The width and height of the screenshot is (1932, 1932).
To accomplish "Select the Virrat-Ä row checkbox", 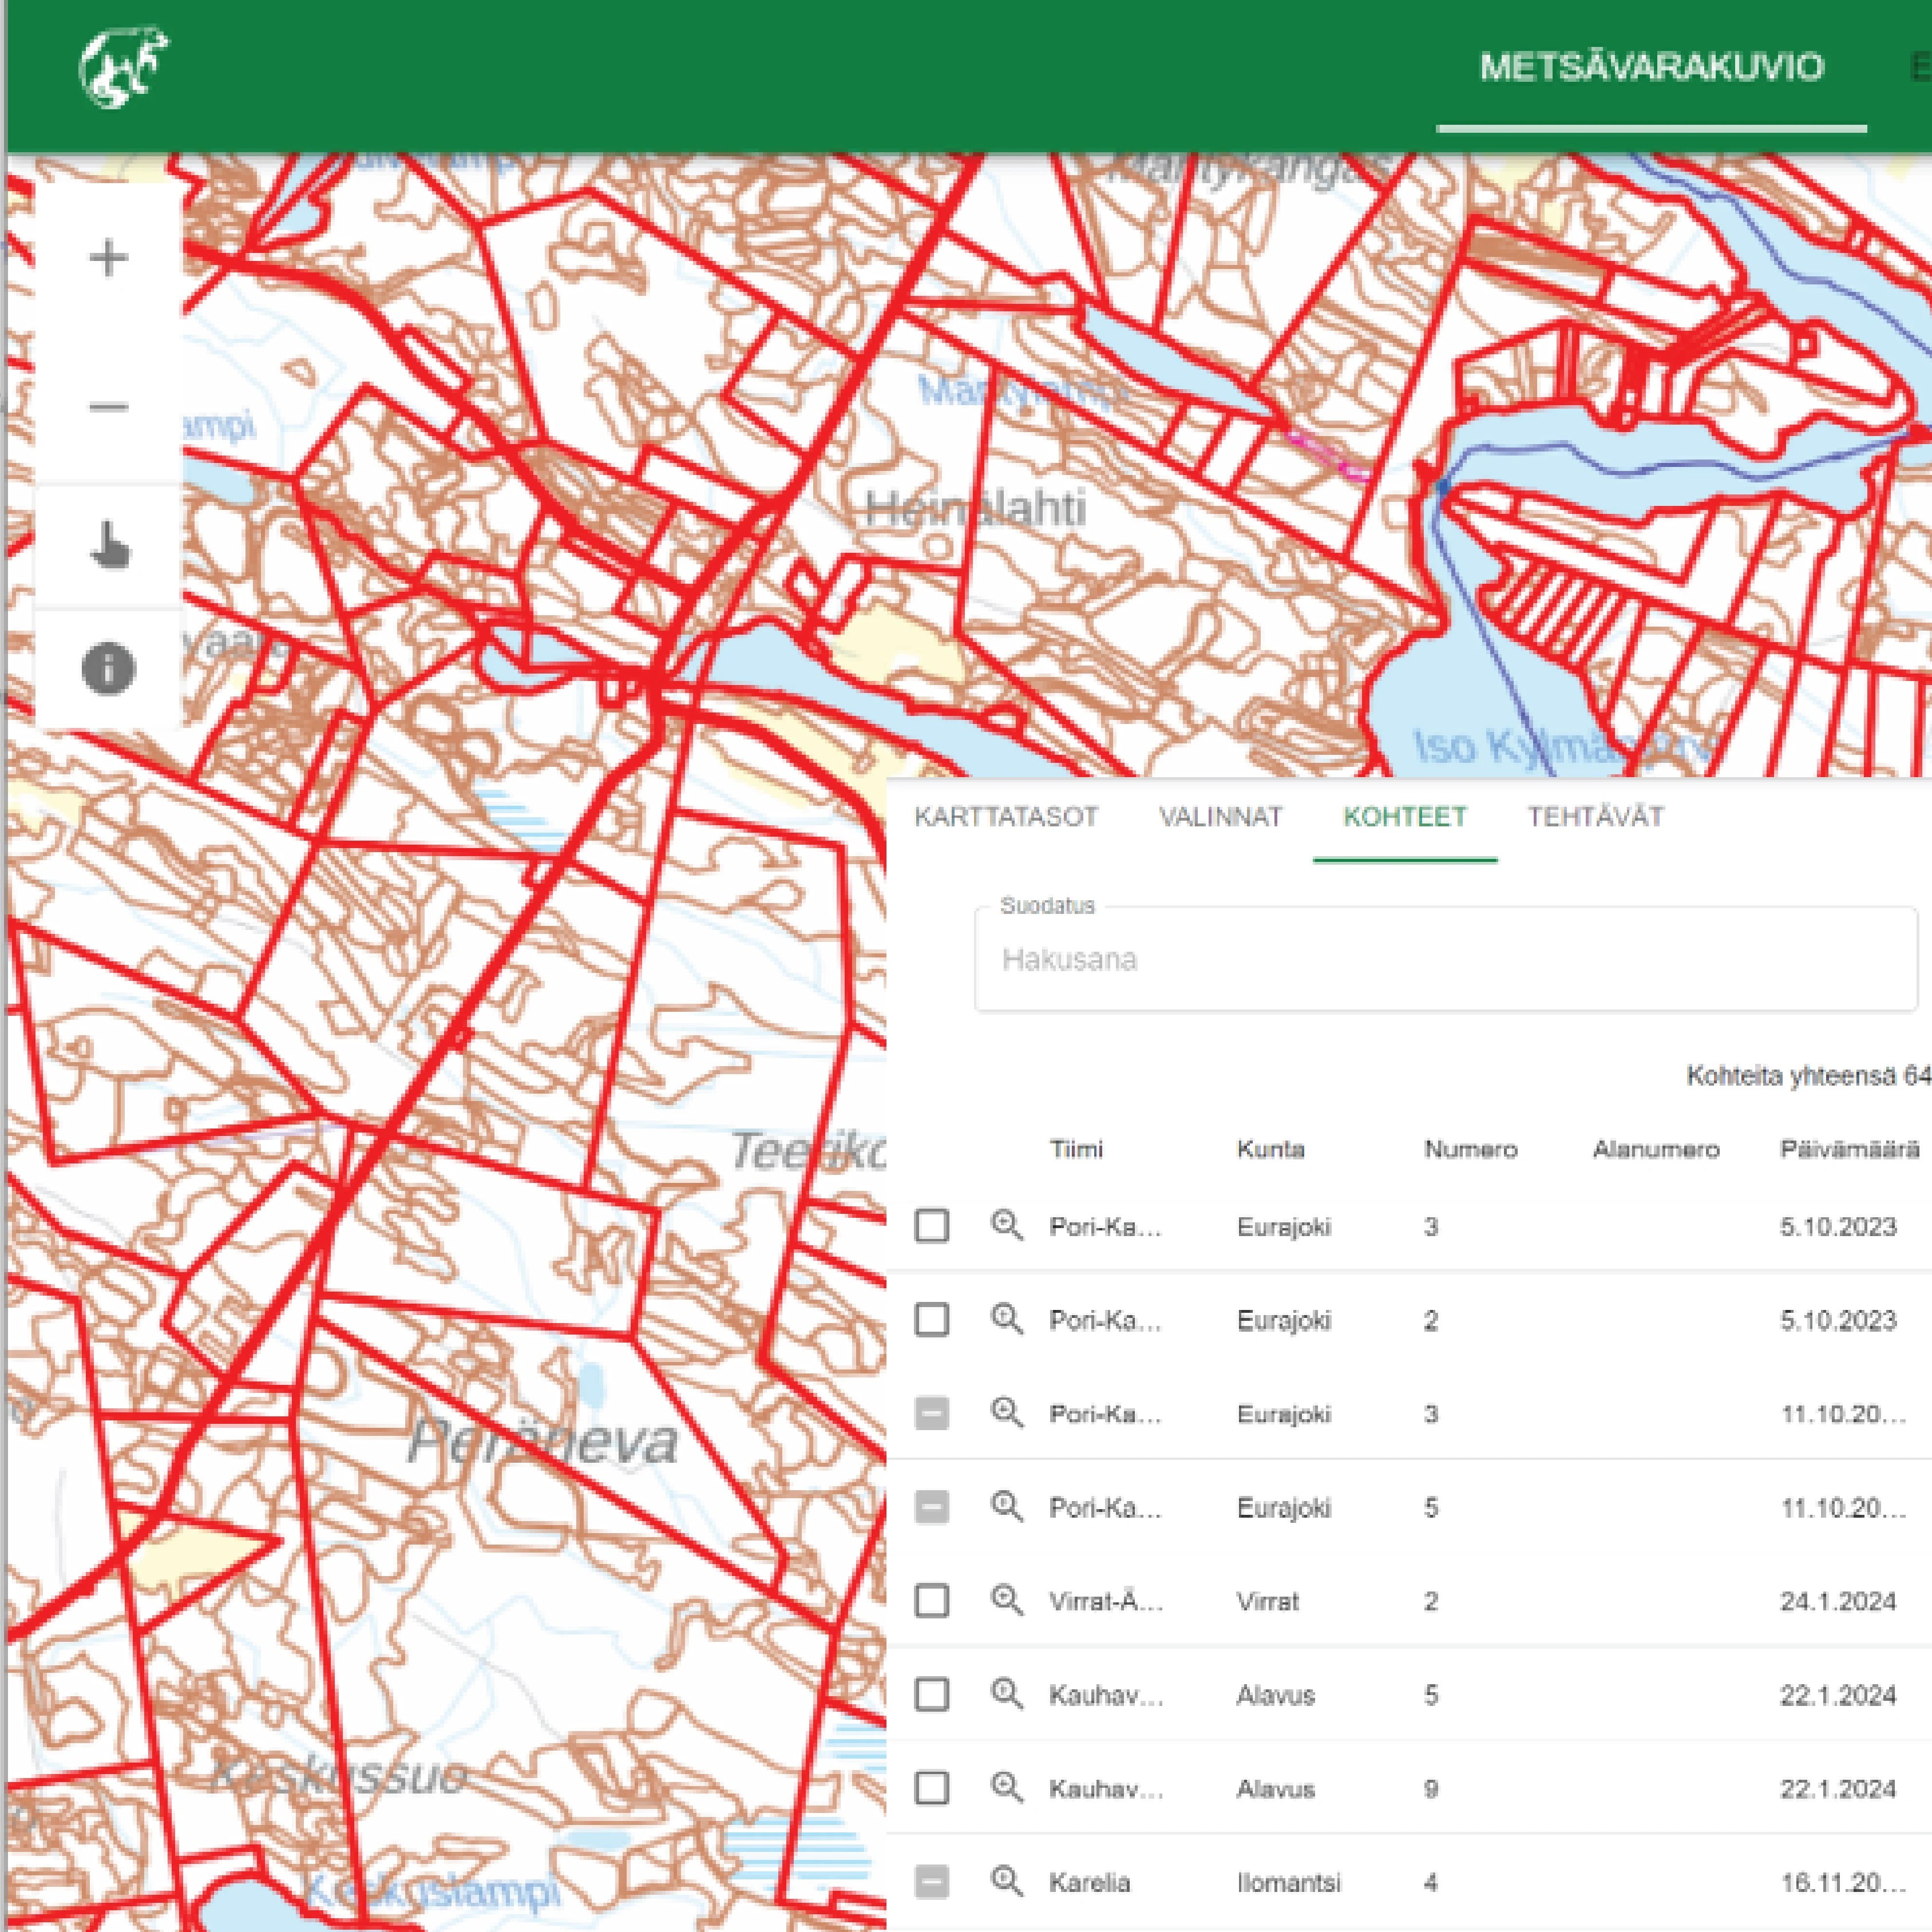I will point(932,1601).
